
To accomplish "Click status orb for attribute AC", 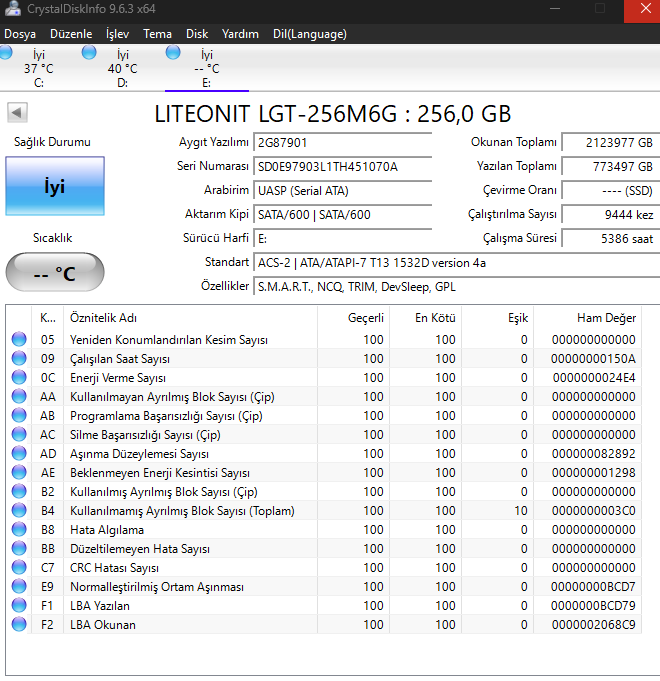I will (x=19, y=434).
